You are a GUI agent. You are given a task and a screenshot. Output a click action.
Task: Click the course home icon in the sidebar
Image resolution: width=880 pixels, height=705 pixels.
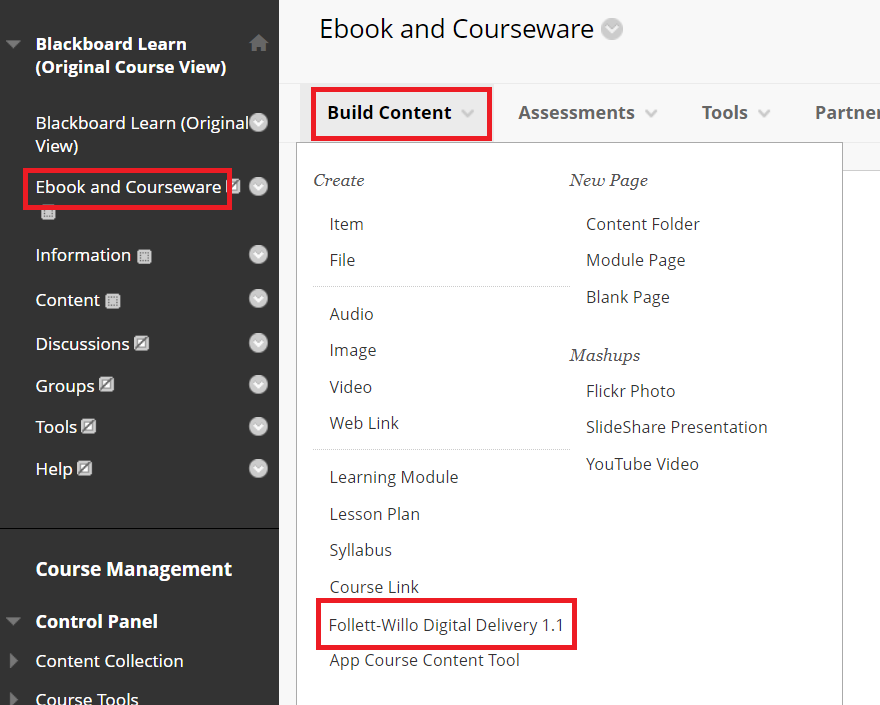click(x=258, y=44)
